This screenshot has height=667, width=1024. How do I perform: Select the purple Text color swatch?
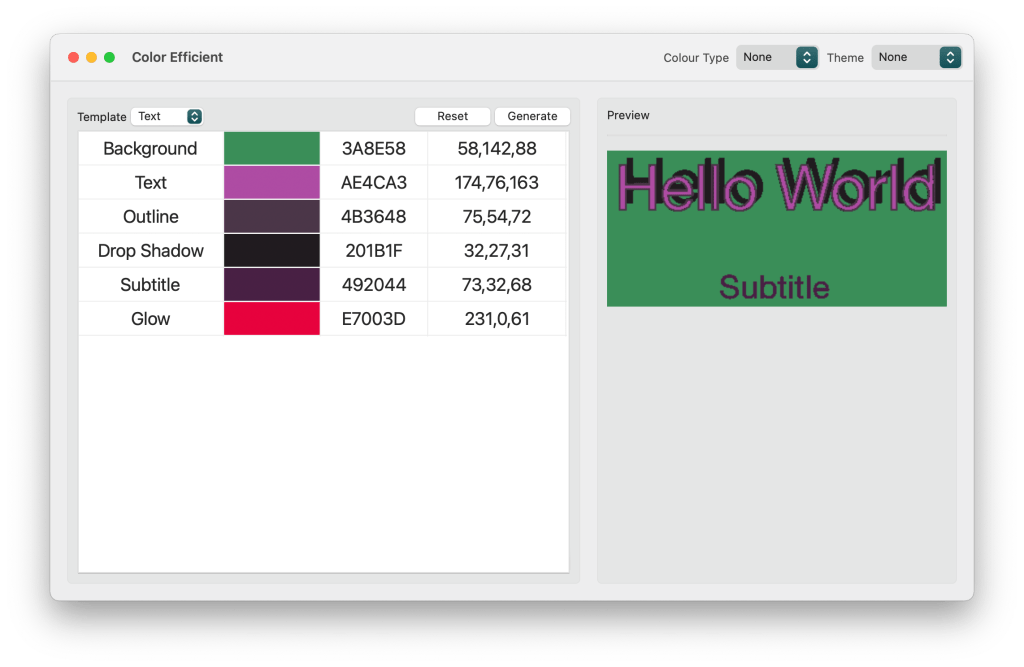point(272,183)
